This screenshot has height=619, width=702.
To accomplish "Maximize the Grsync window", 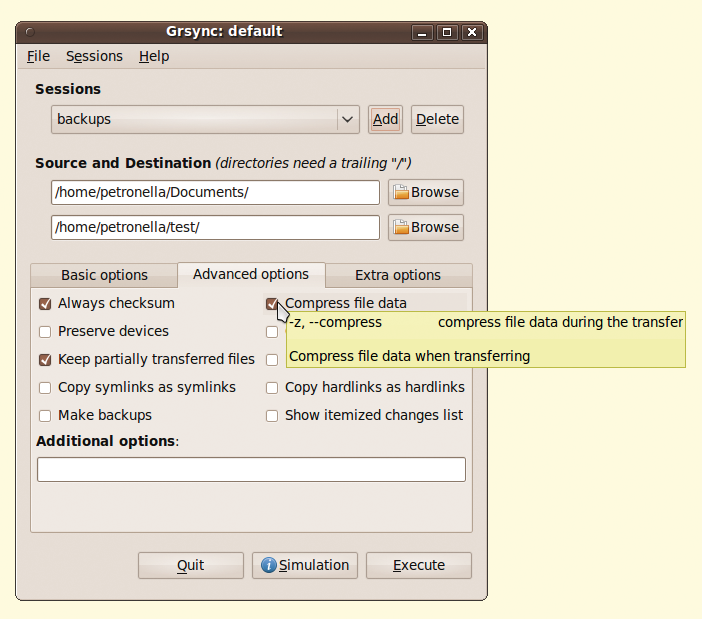I will pos(447,32).
